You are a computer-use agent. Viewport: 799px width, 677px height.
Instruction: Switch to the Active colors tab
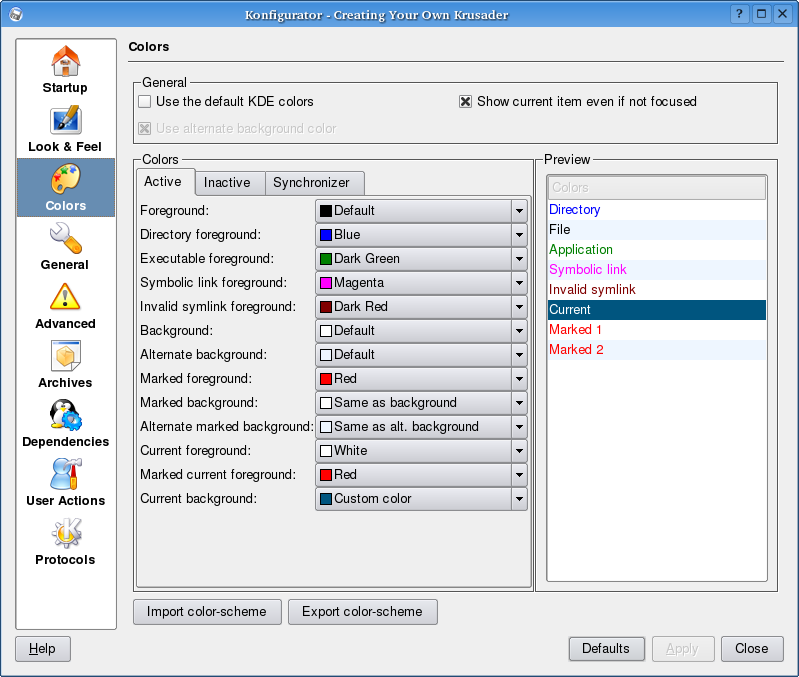click(166, 182)
